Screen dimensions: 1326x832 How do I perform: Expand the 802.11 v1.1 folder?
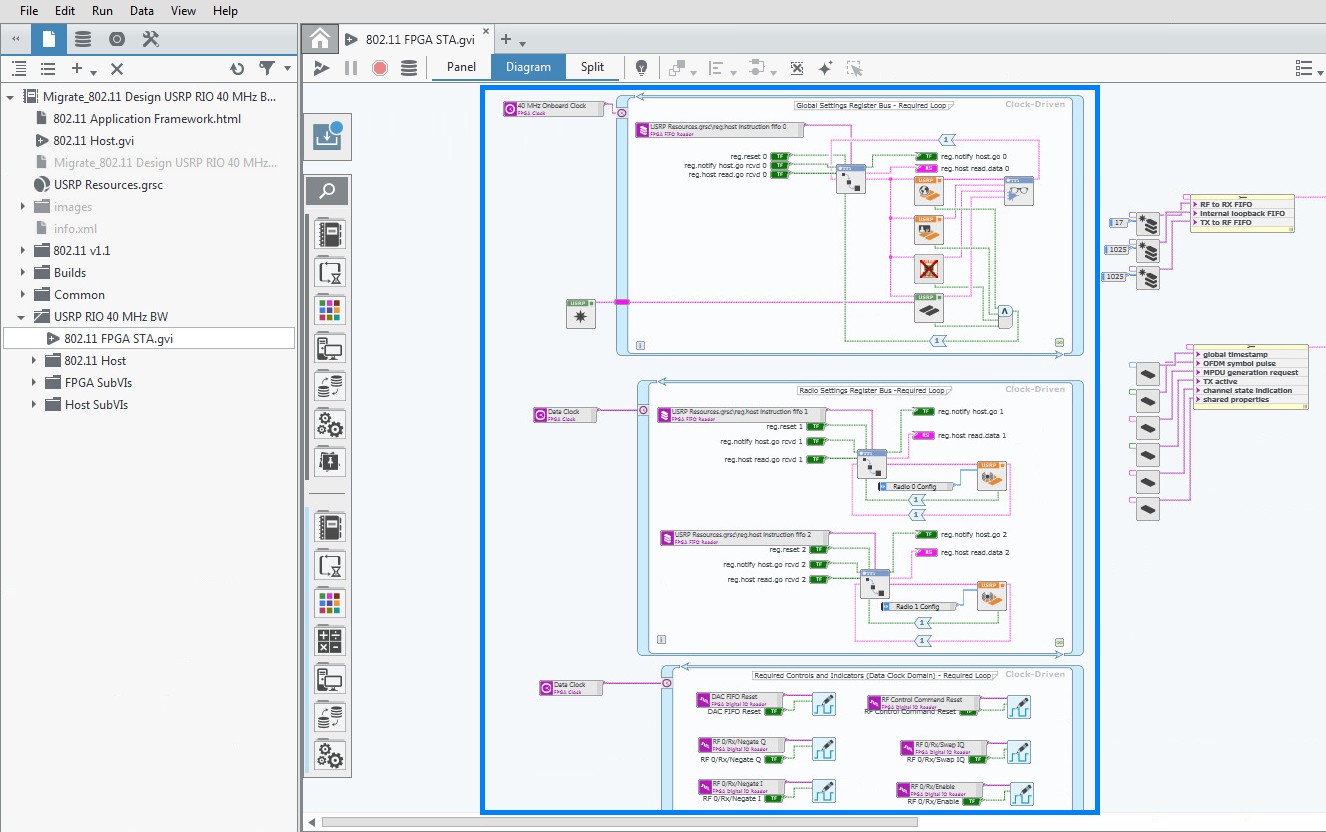tap(23, 251)
